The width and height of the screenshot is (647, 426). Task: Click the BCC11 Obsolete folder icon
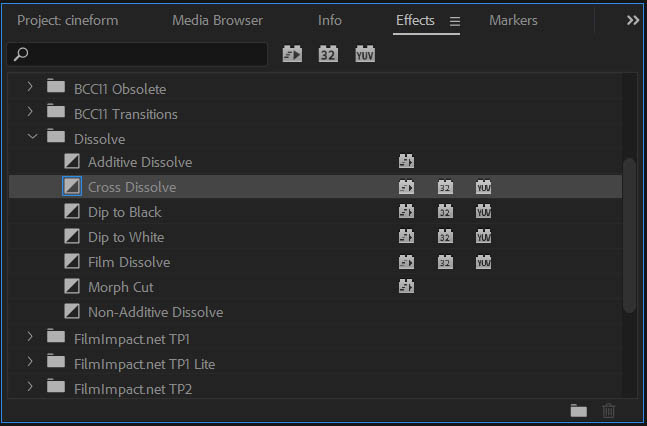(x=56, y=86)
